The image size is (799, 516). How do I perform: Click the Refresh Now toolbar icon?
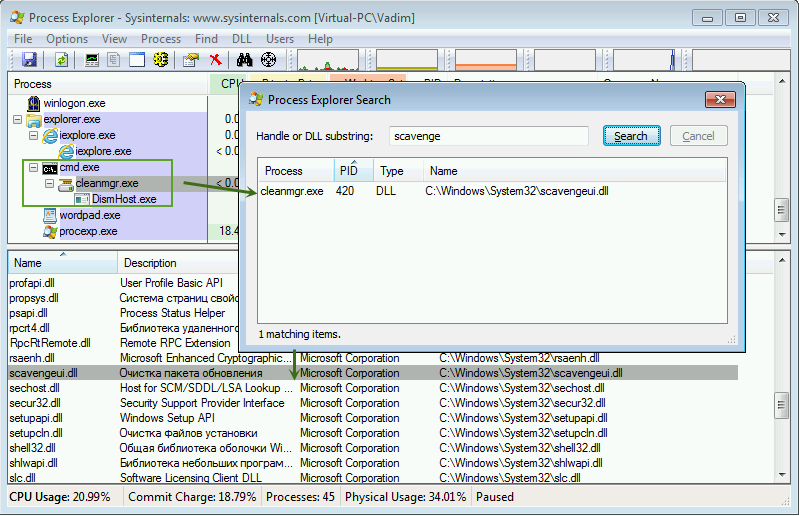61,60
